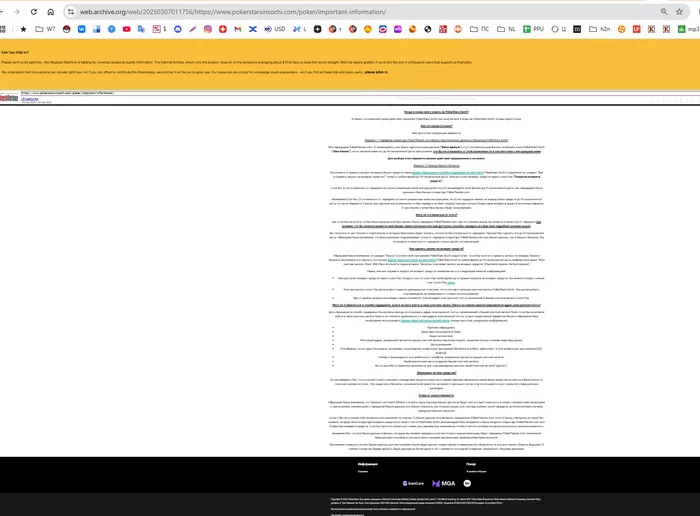Open the mp3 bookmark
Screen dimensions: 700x516
point(688,29)
